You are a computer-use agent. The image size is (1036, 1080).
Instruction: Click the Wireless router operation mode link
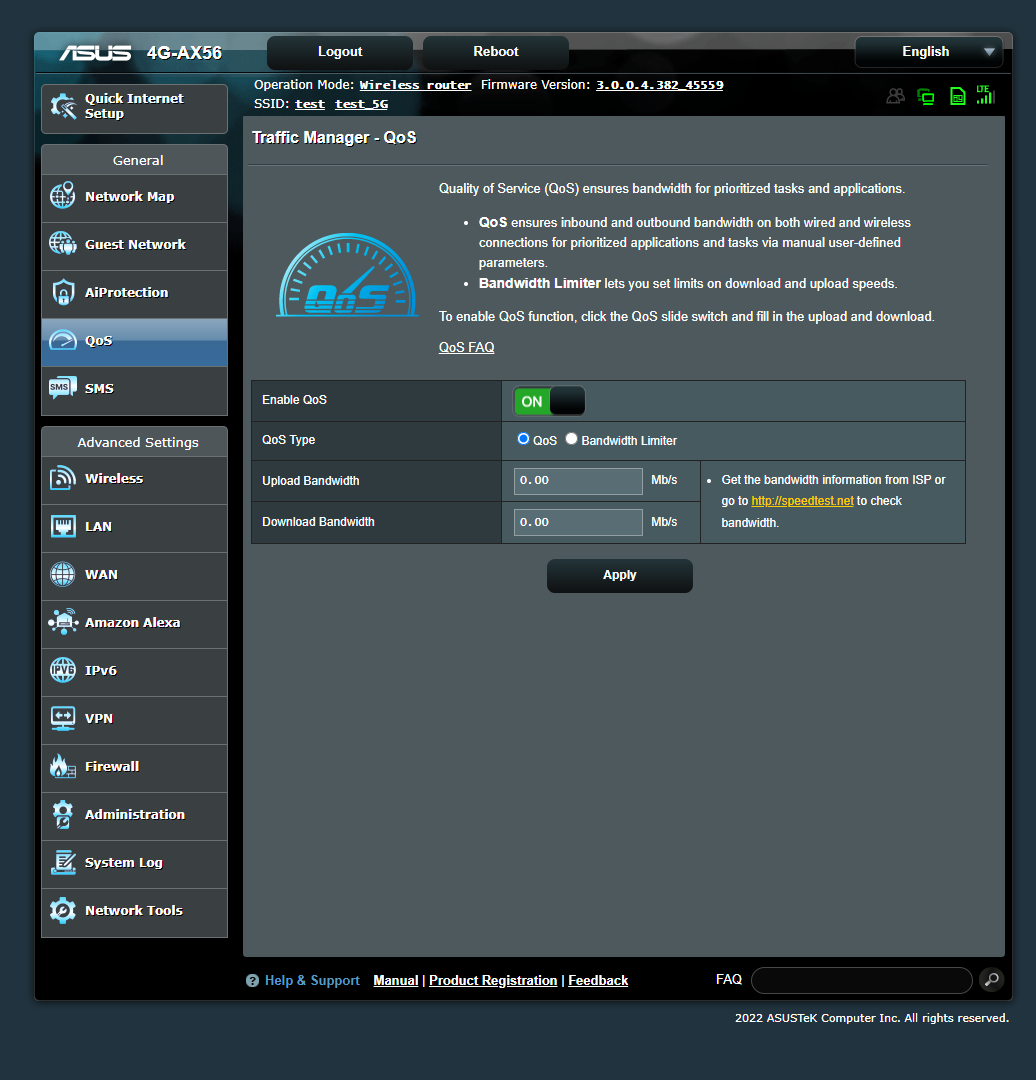(415, 85)
